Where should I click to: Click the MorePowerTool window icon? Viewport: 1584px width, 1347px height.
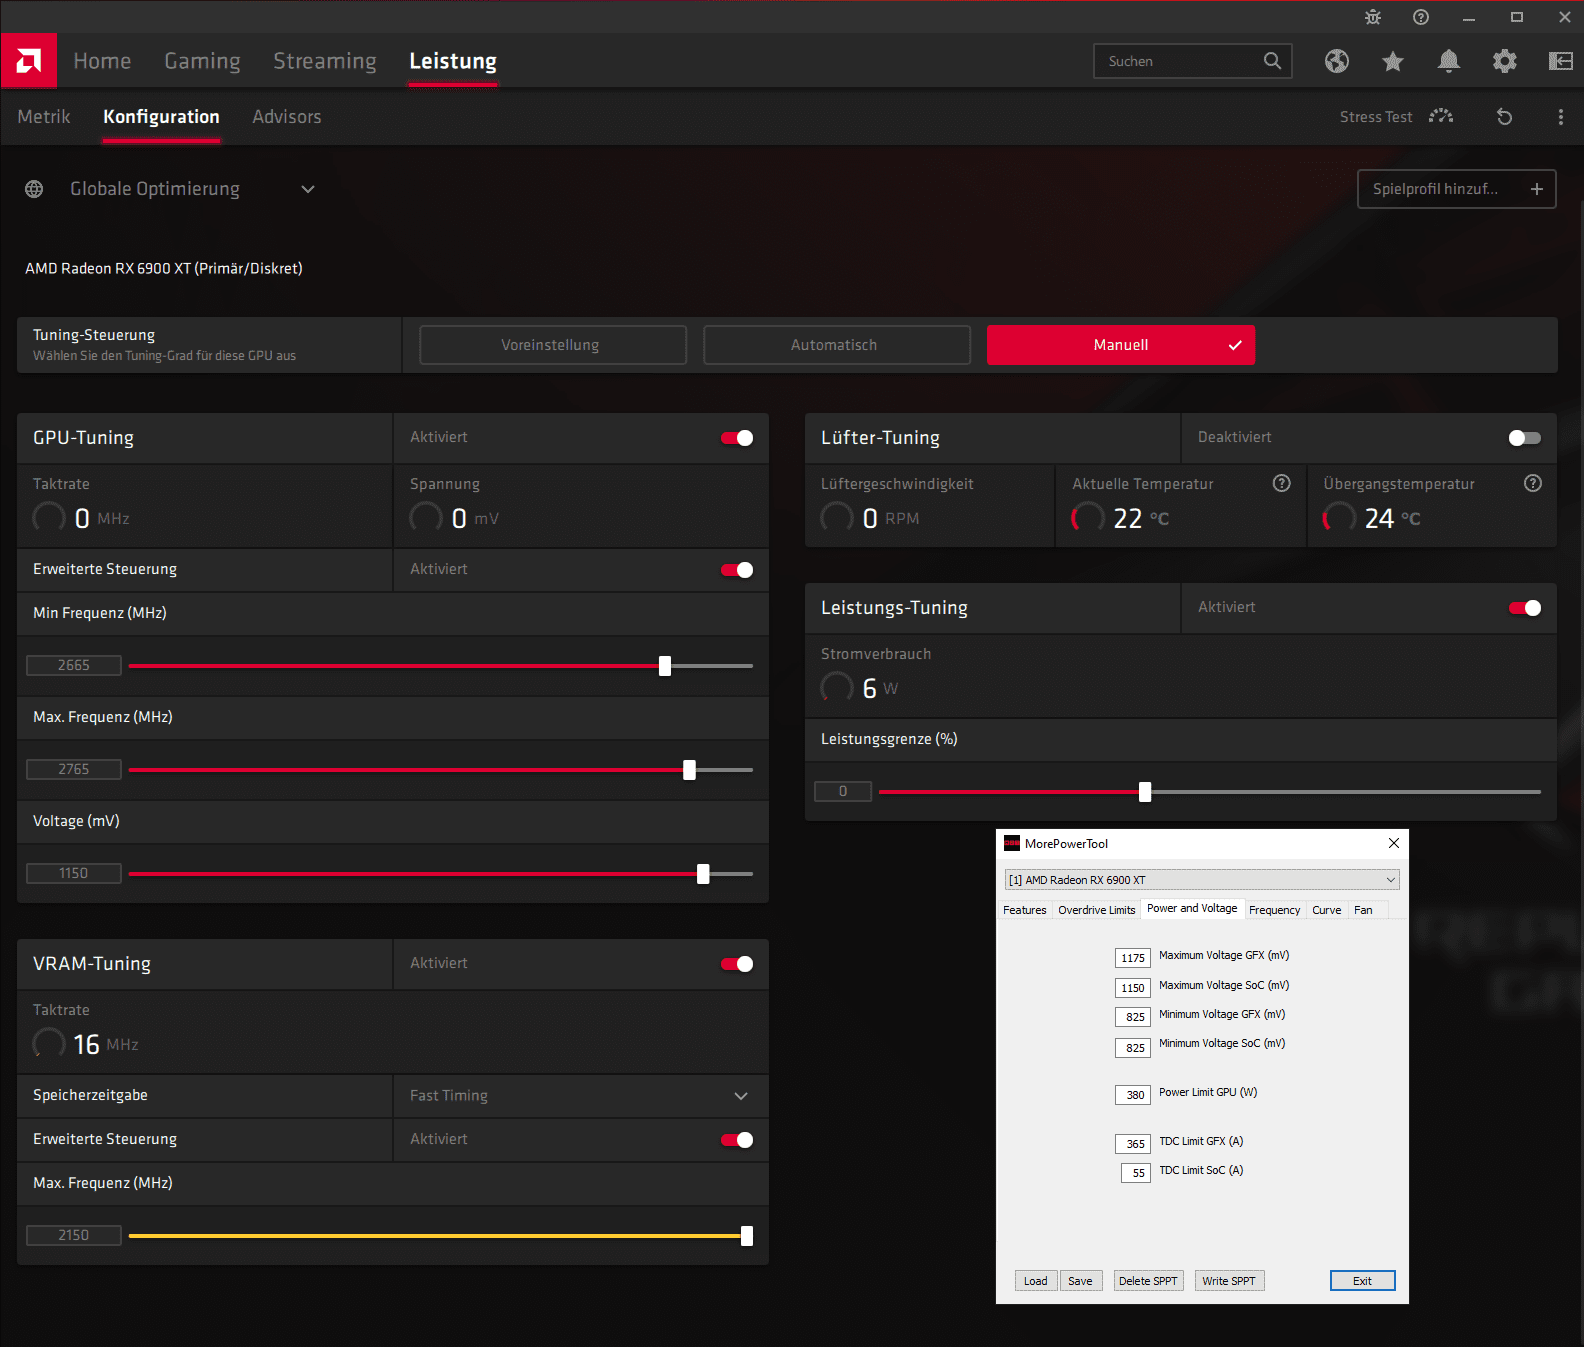point(1012,843)
